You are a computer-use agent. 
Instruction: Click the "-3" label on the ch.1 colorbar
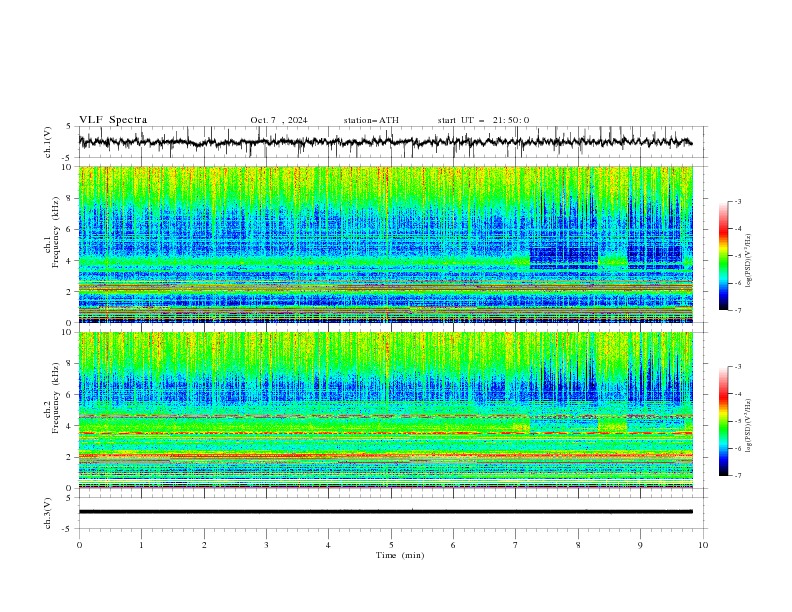(x=738, y=201)
